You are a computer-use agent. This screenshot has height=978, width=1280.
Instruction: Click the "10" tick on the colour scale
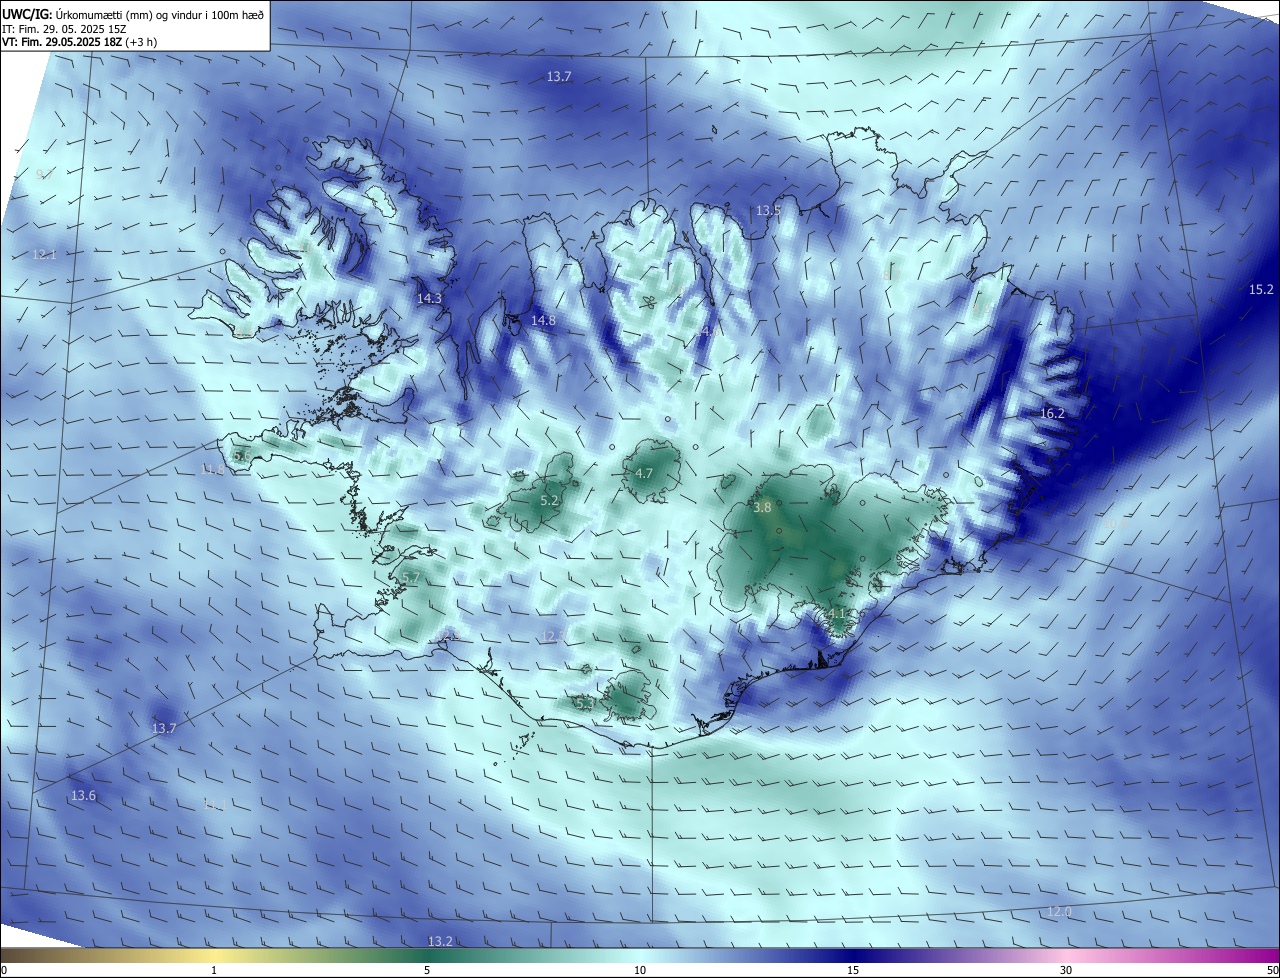(x=640, y=970)
